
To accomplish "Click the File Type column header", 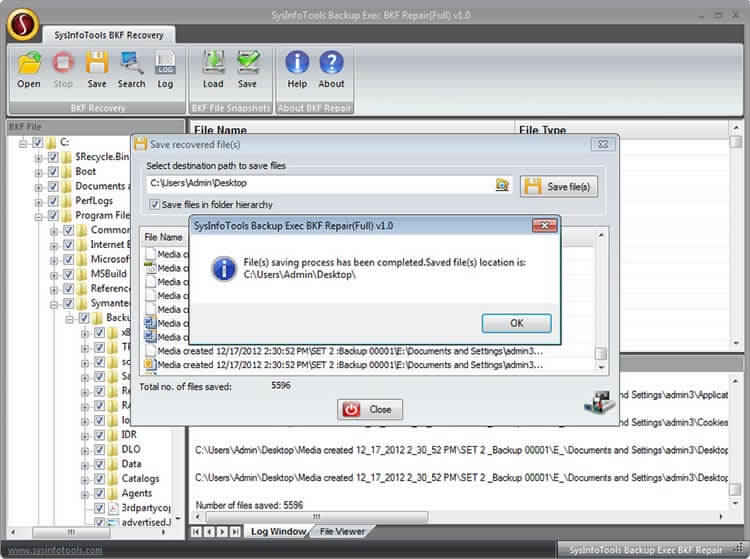I will click(621, 130).
